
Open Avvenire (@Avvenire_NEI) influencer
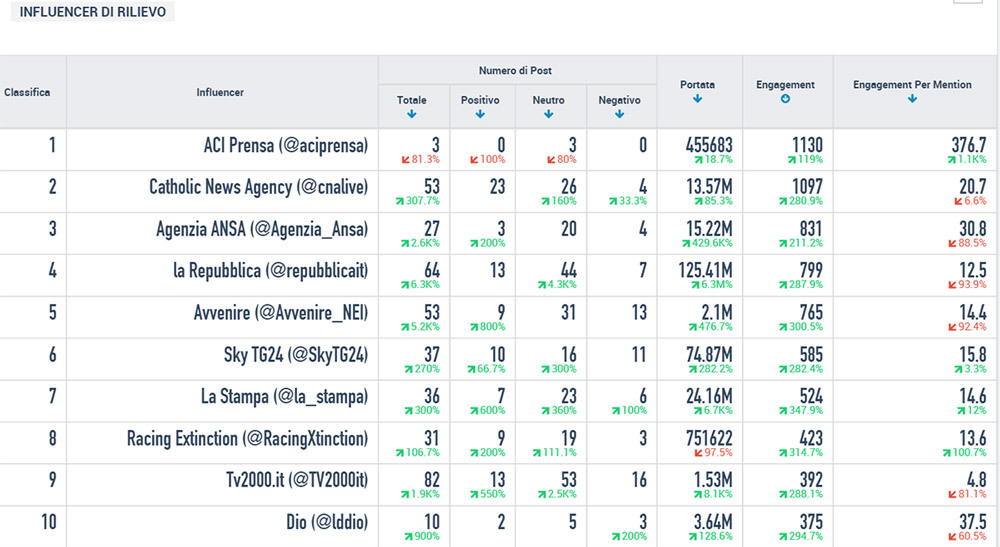coord(281,313)
